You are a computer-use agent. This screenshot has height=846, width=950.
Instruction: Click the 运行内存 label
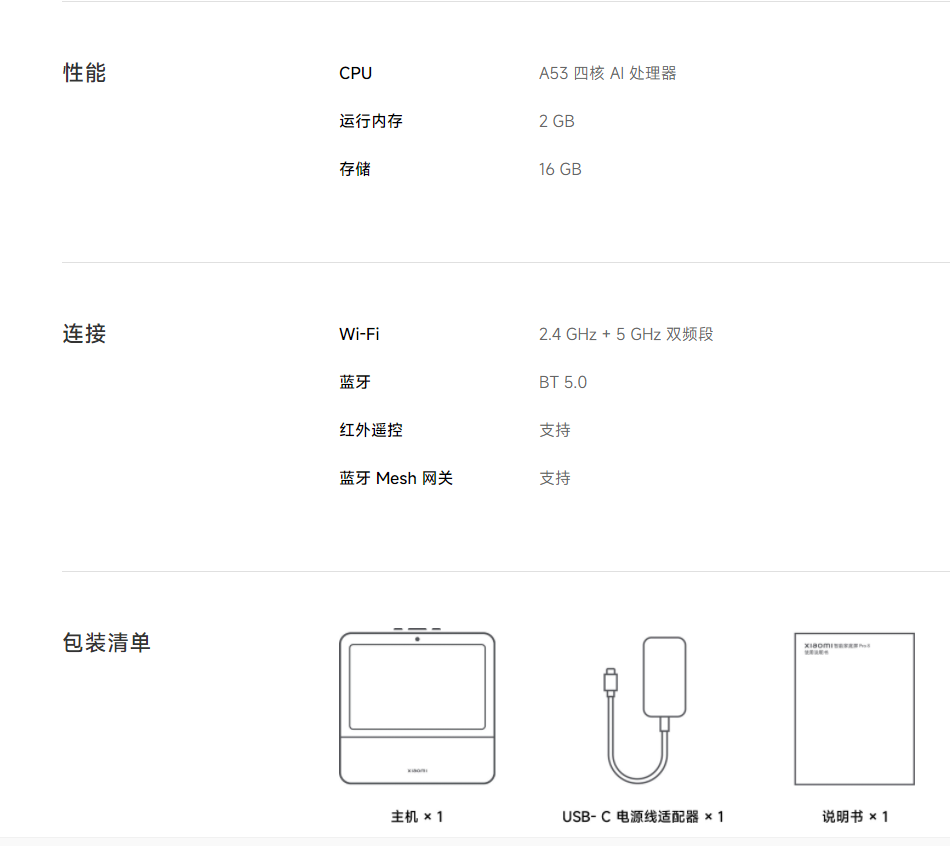(371, 121)
